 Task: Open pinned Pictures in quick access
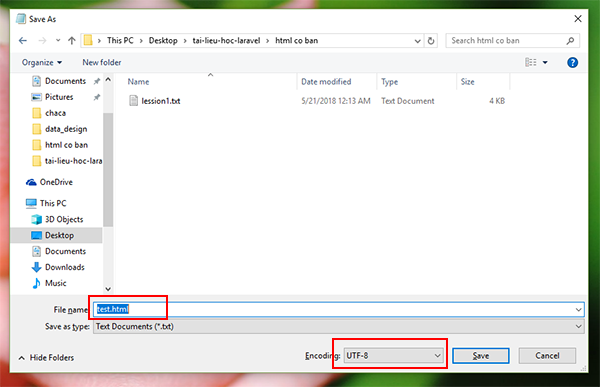[59, 97]
